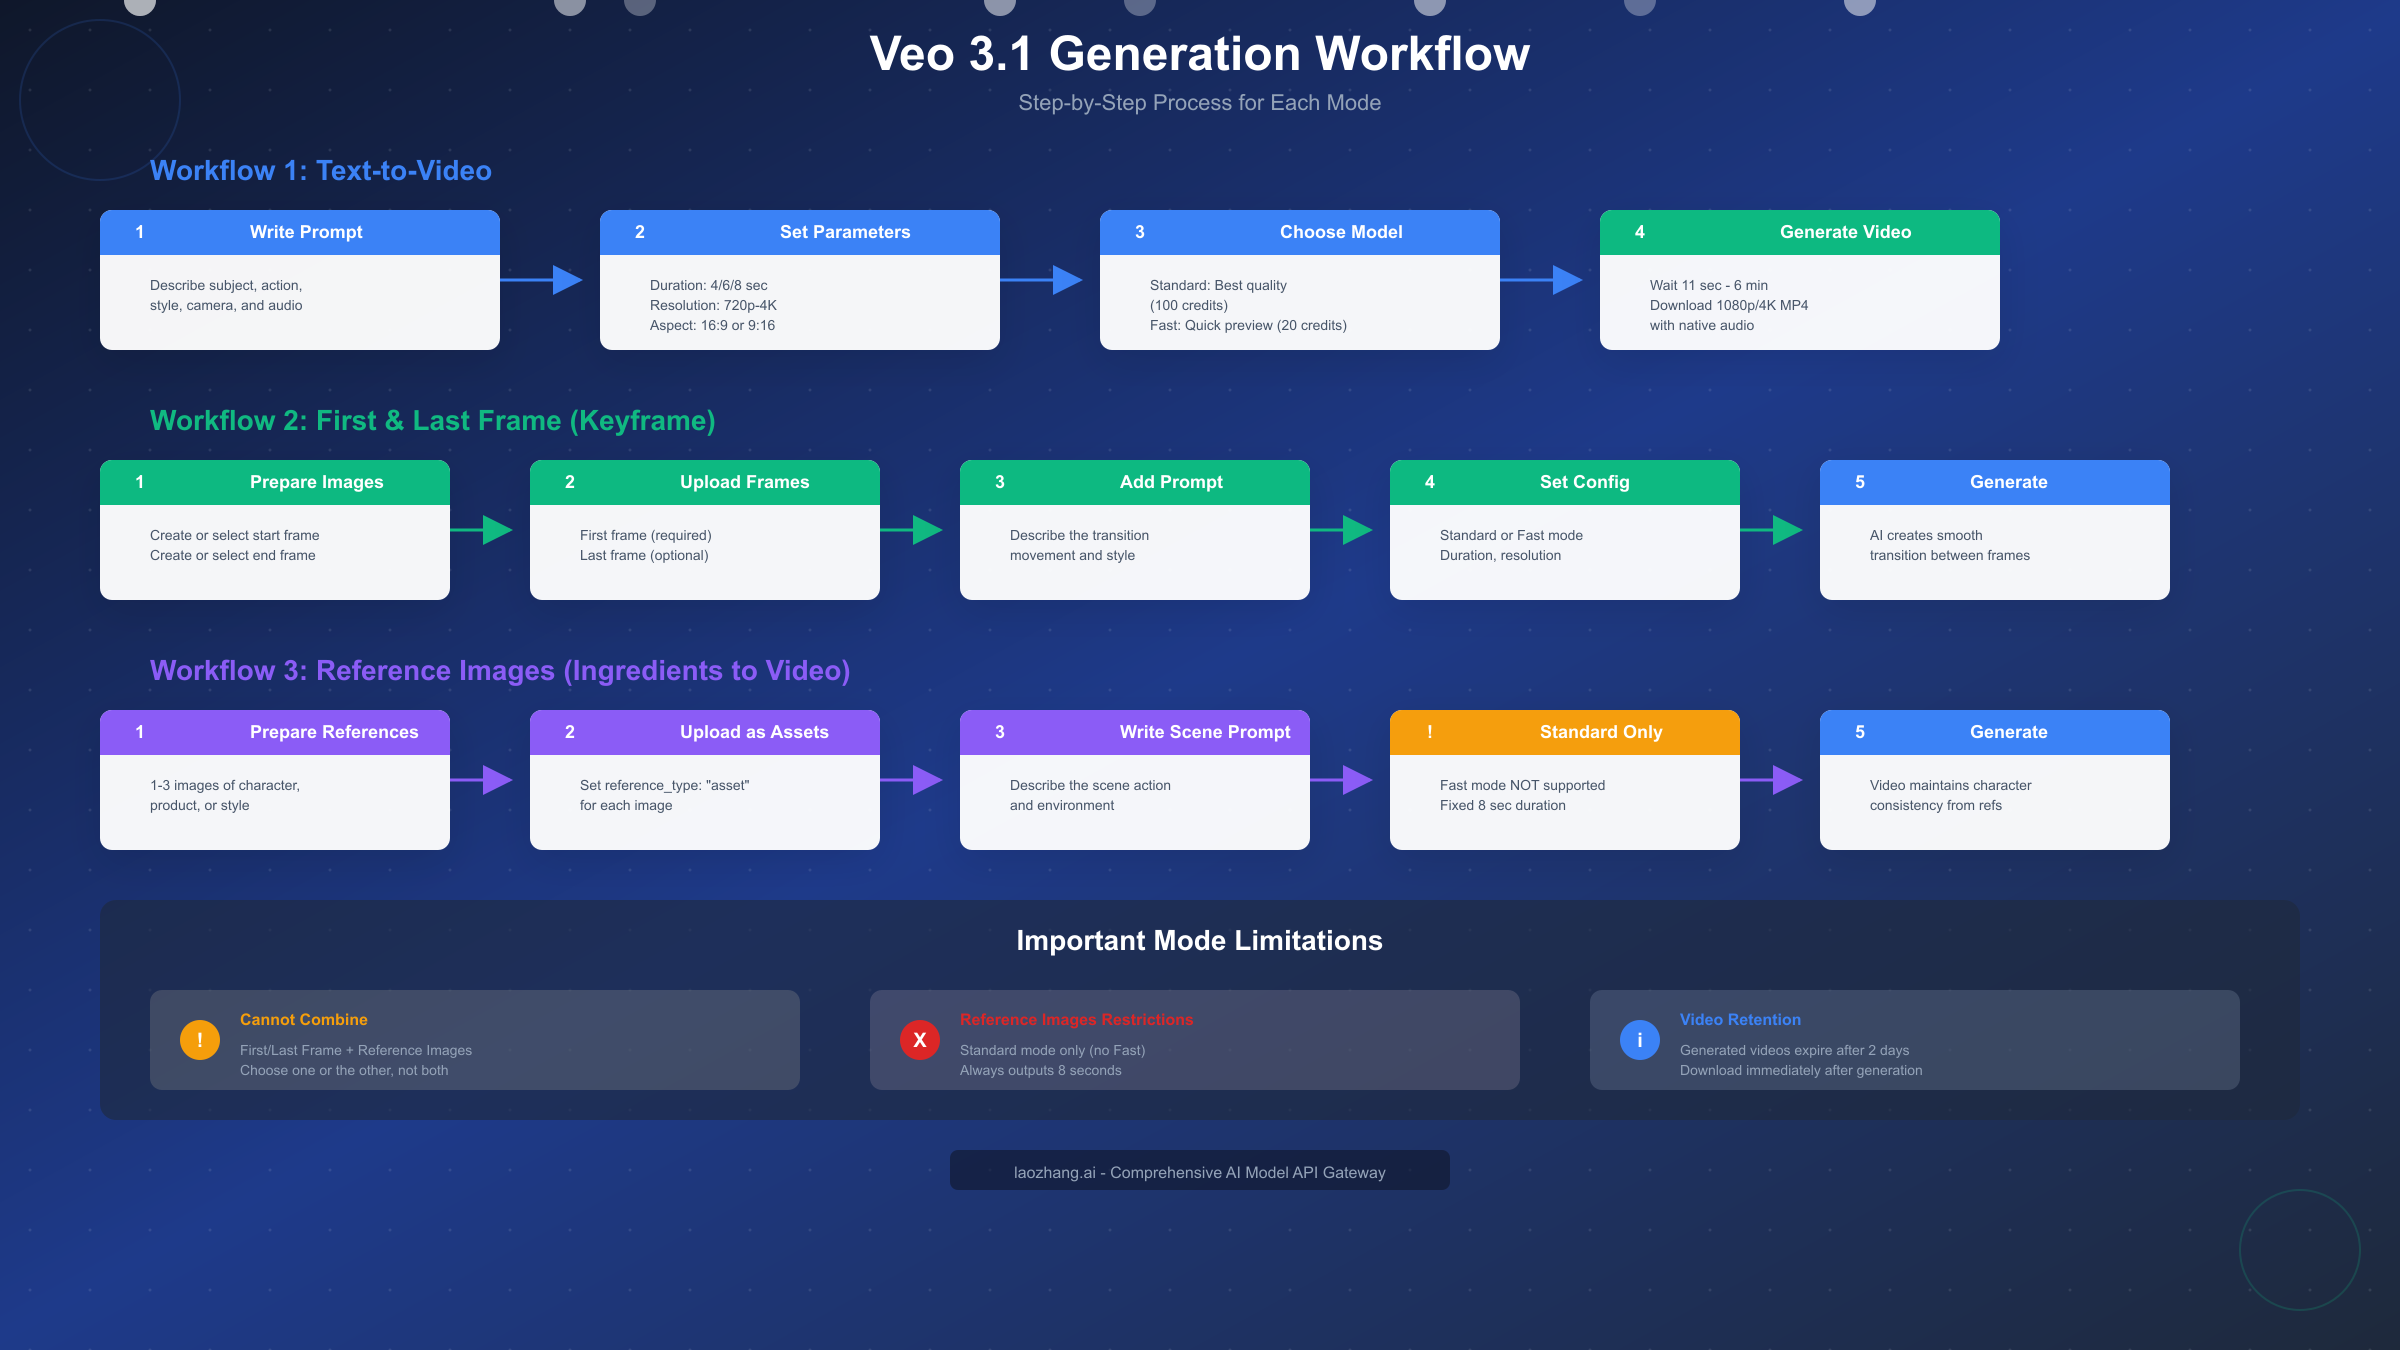Expand the Important Mode Limitations section
2400x1350 pixels.
pyautogui.click(x=1199, y=940)
